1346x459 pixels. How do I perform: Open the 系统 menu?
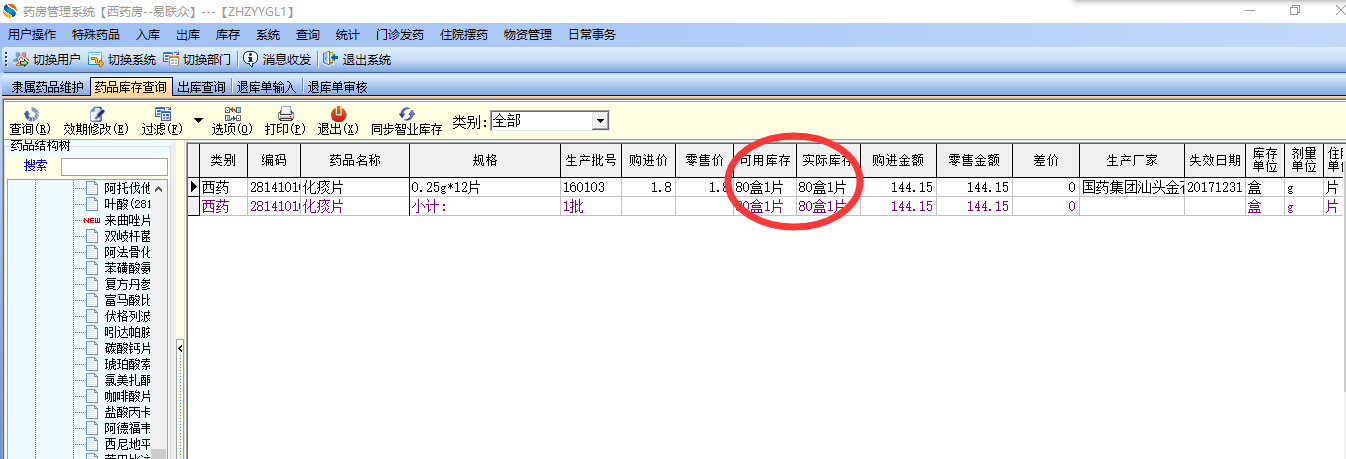coord(268,34)
